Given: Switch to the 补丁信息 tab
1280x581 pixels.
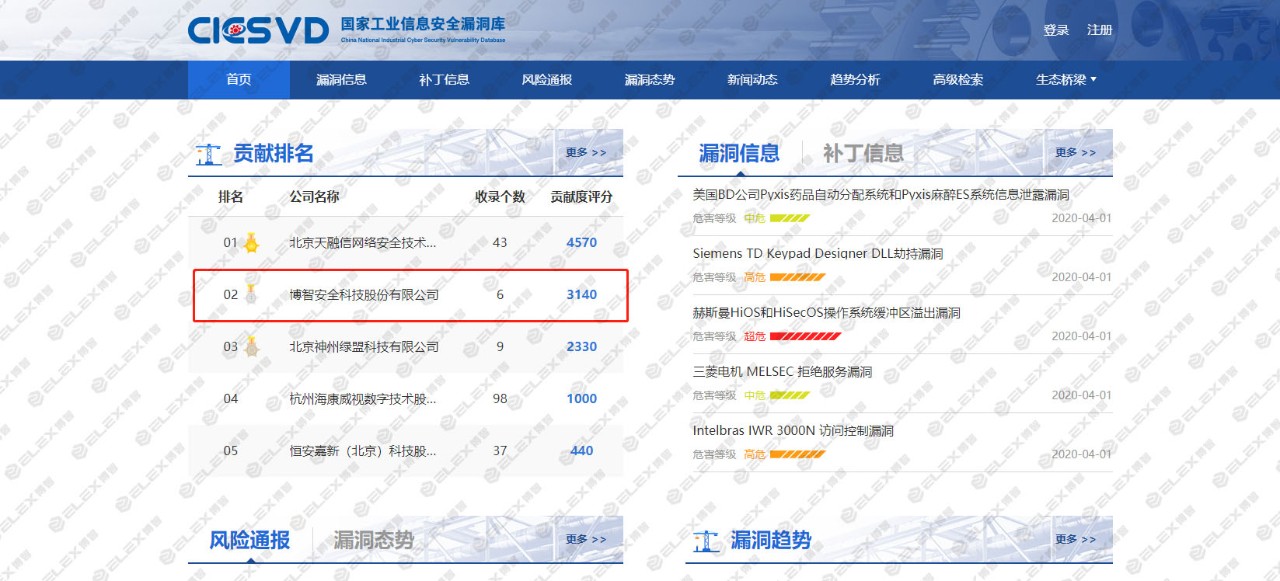Looking at the screenshot, I should coord(861,152).
